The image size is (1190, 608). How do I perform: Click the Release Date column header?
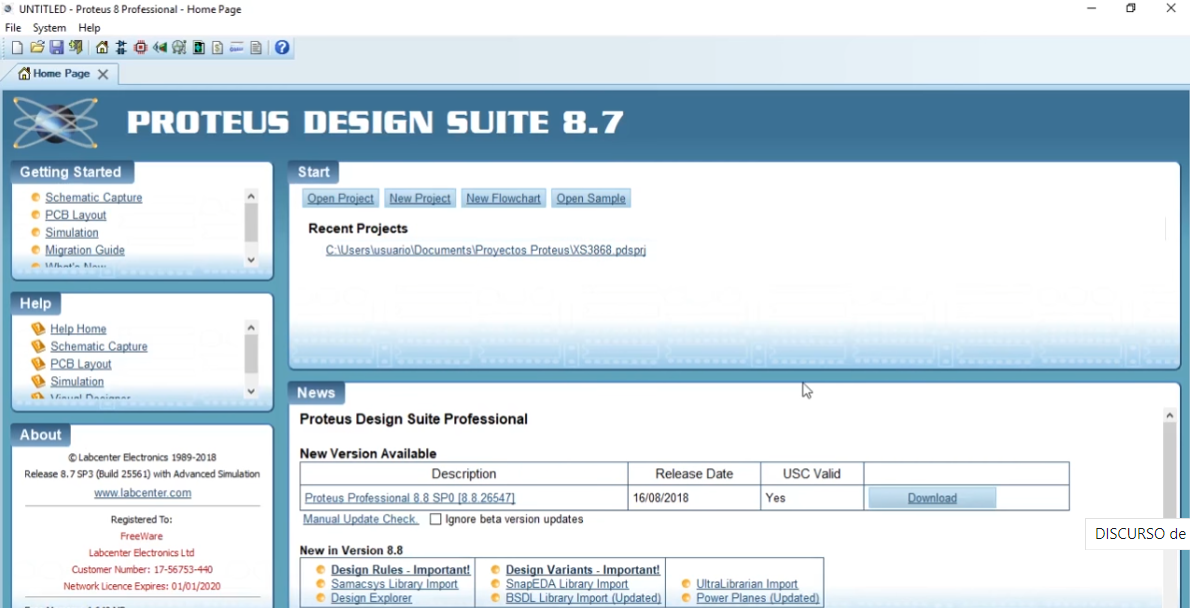tap(694, 474)
